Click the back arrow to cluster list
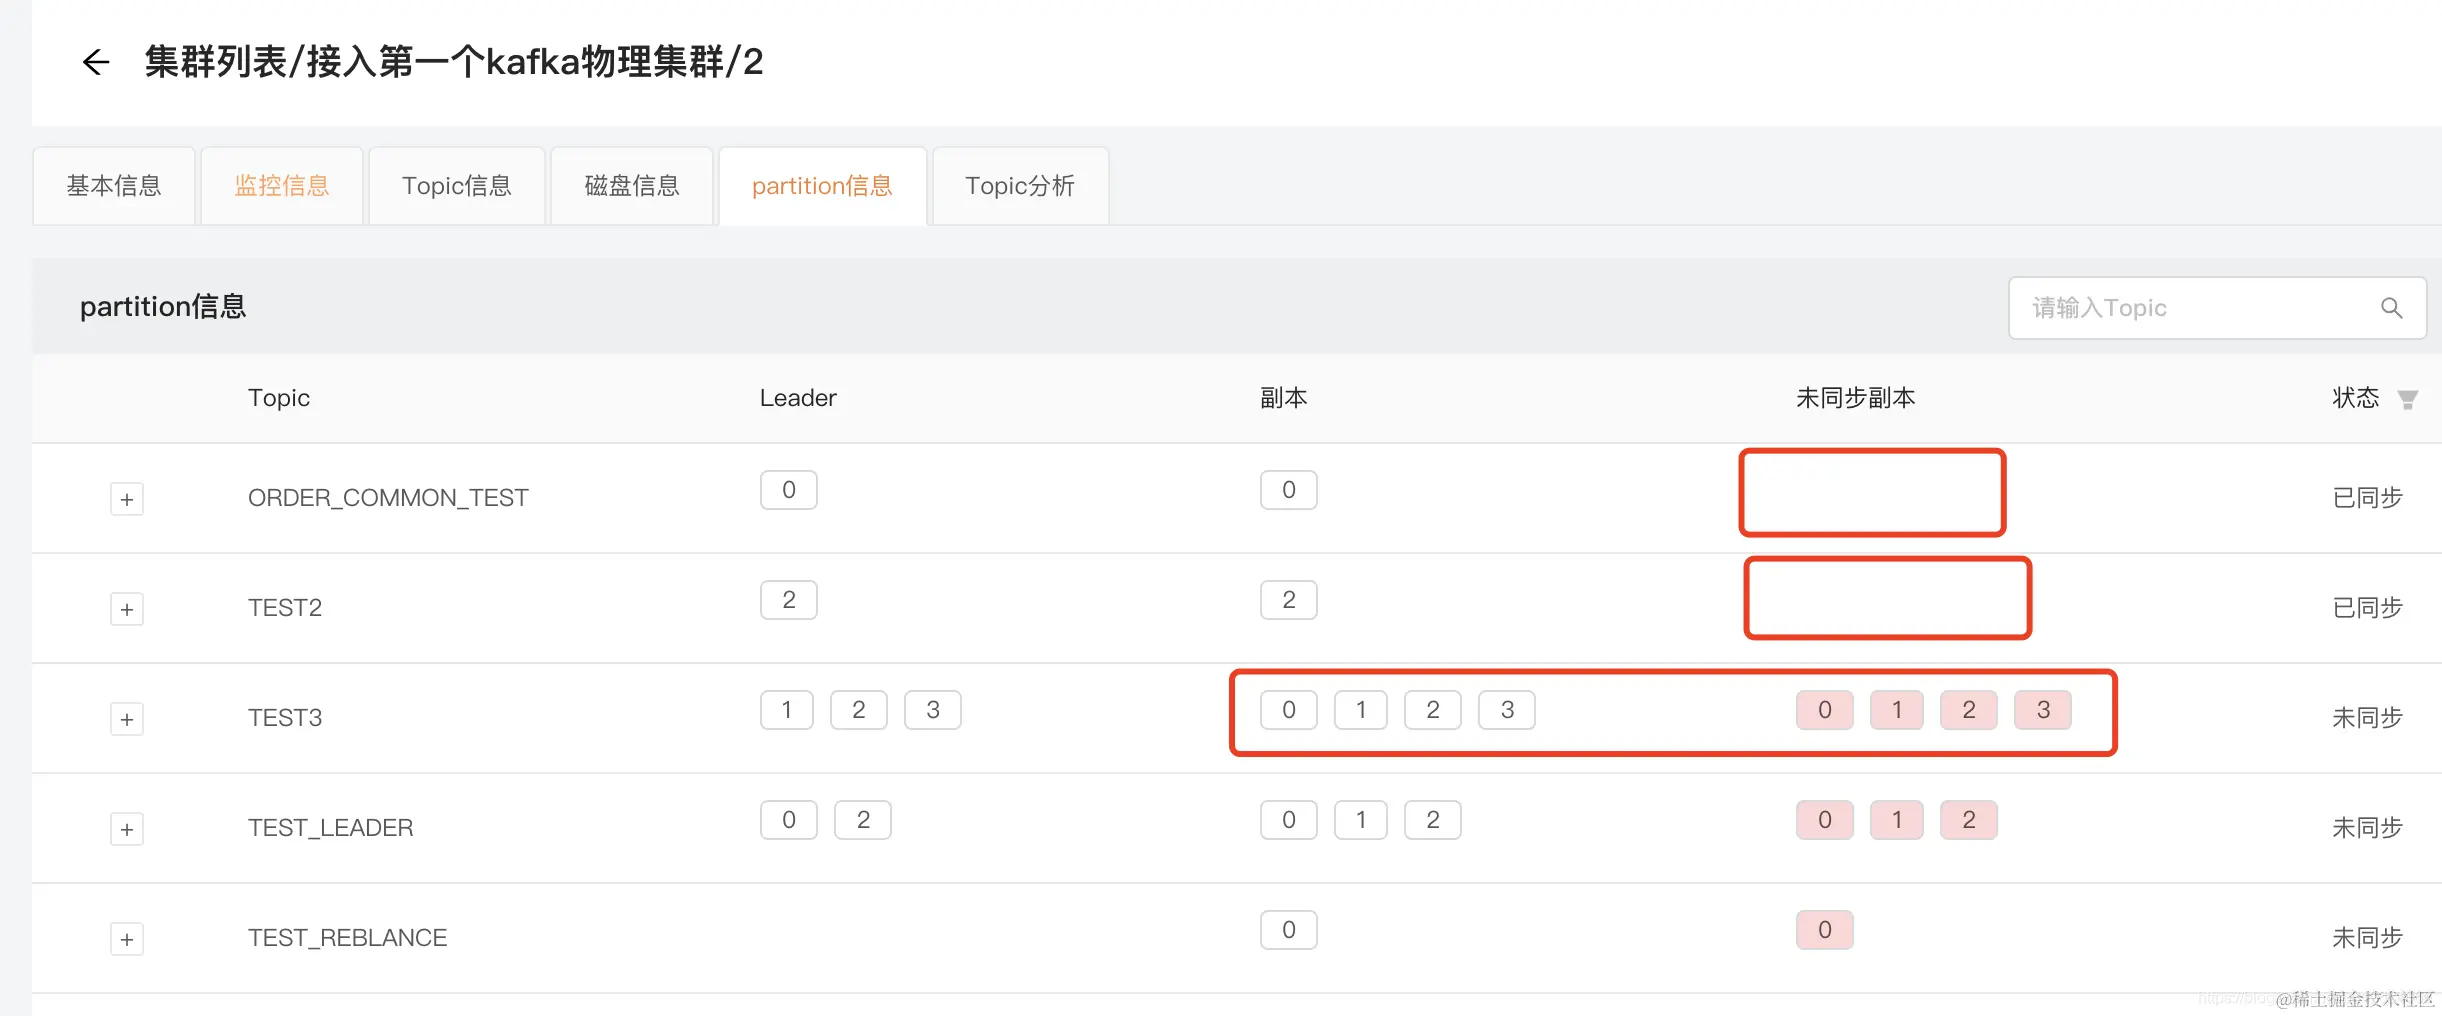The width and height of the screenshot is (2442, 1016). pyautogui.click(x=96, y=62)
